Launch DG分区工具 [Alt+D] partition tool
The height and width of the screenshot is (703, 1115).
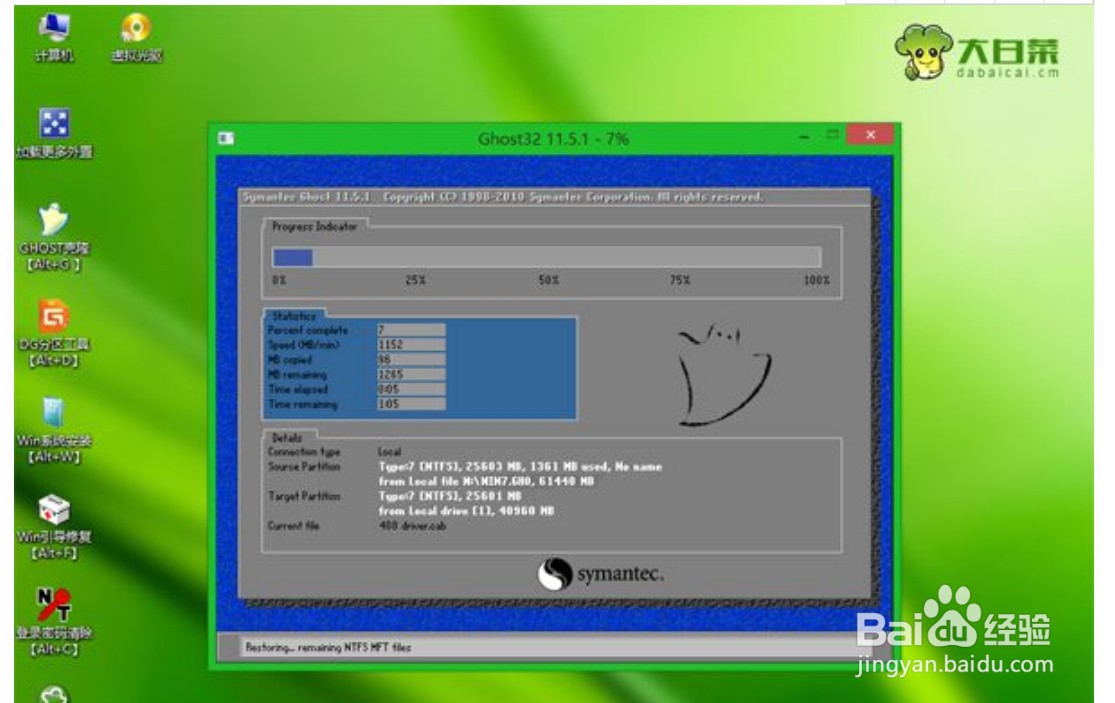[55, 333]
